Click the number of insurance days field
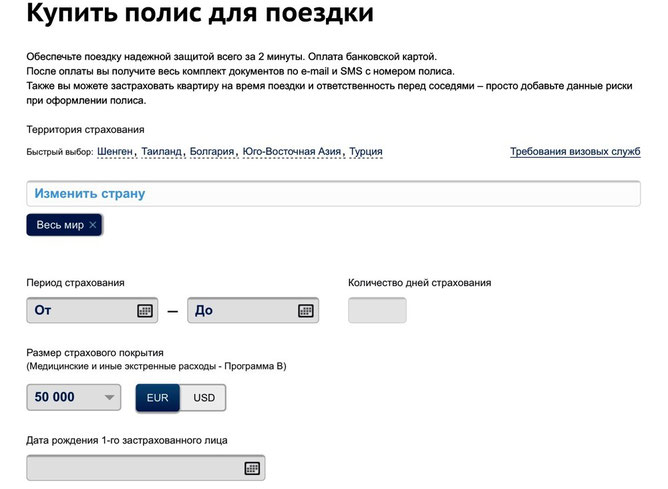The width and height of the screenshot is (668, 489). (377, 310)
